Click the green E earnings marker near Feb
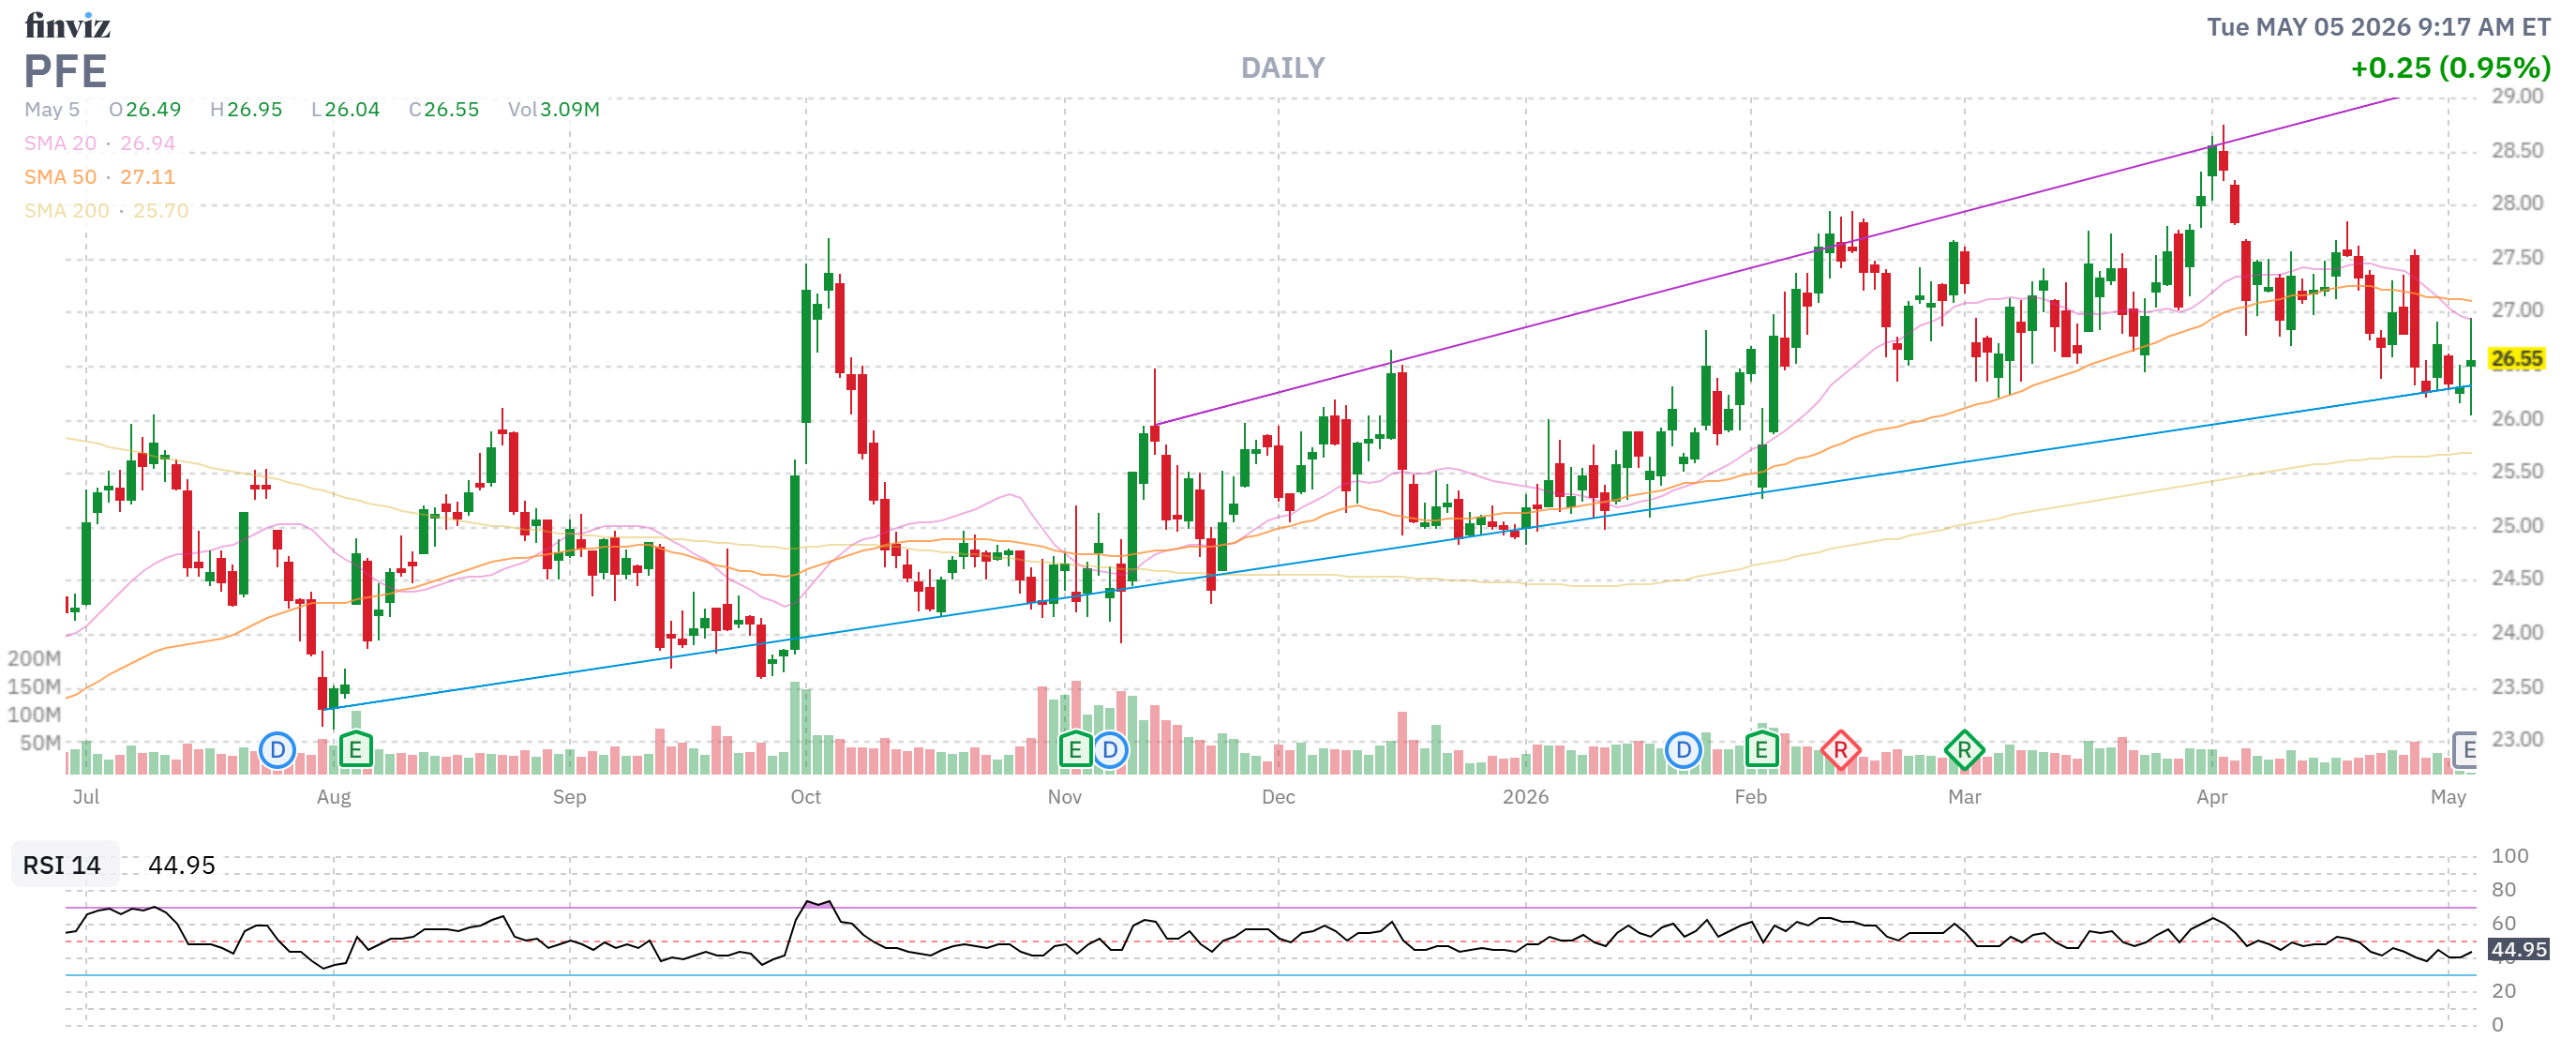The image size is (2576, 1054). click(x=1761, y=750)
